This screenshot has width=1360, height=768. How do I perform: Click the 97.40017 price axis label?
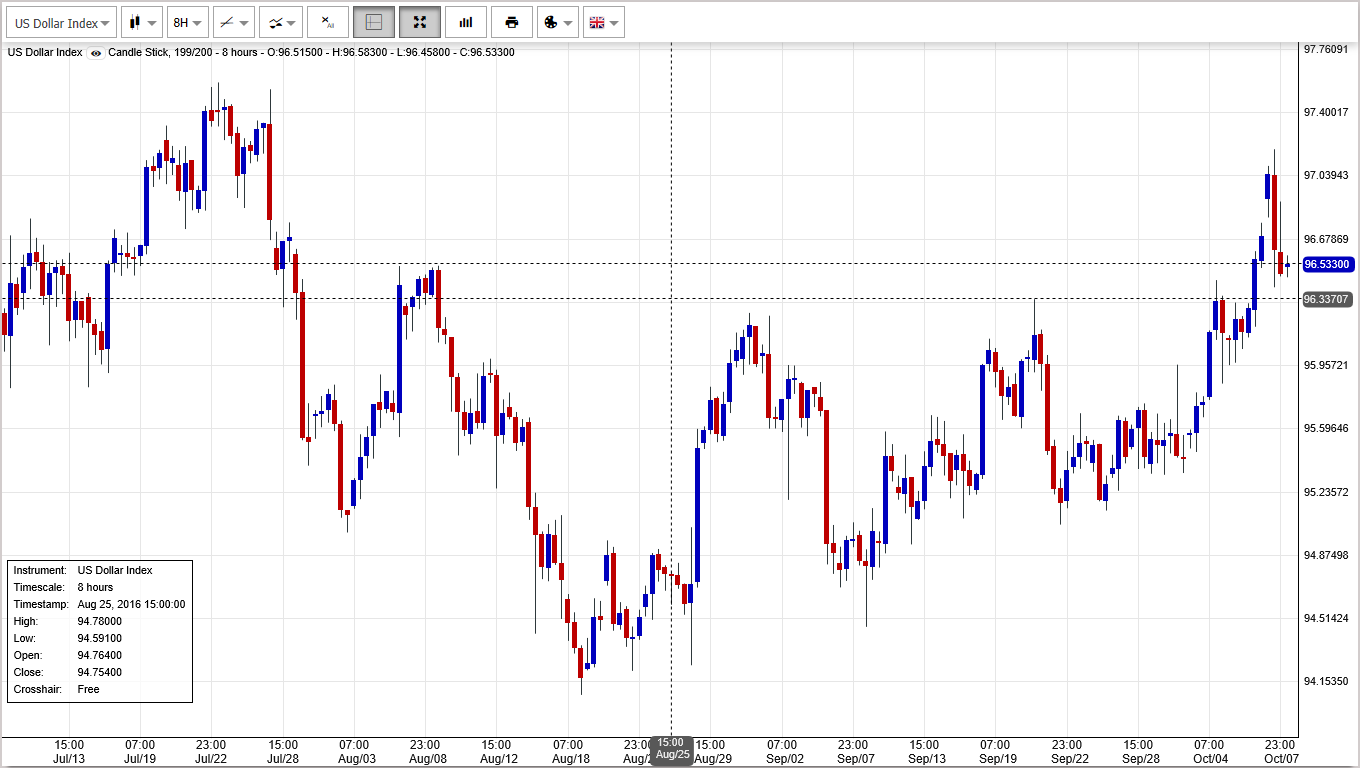tap(1327, 112)
